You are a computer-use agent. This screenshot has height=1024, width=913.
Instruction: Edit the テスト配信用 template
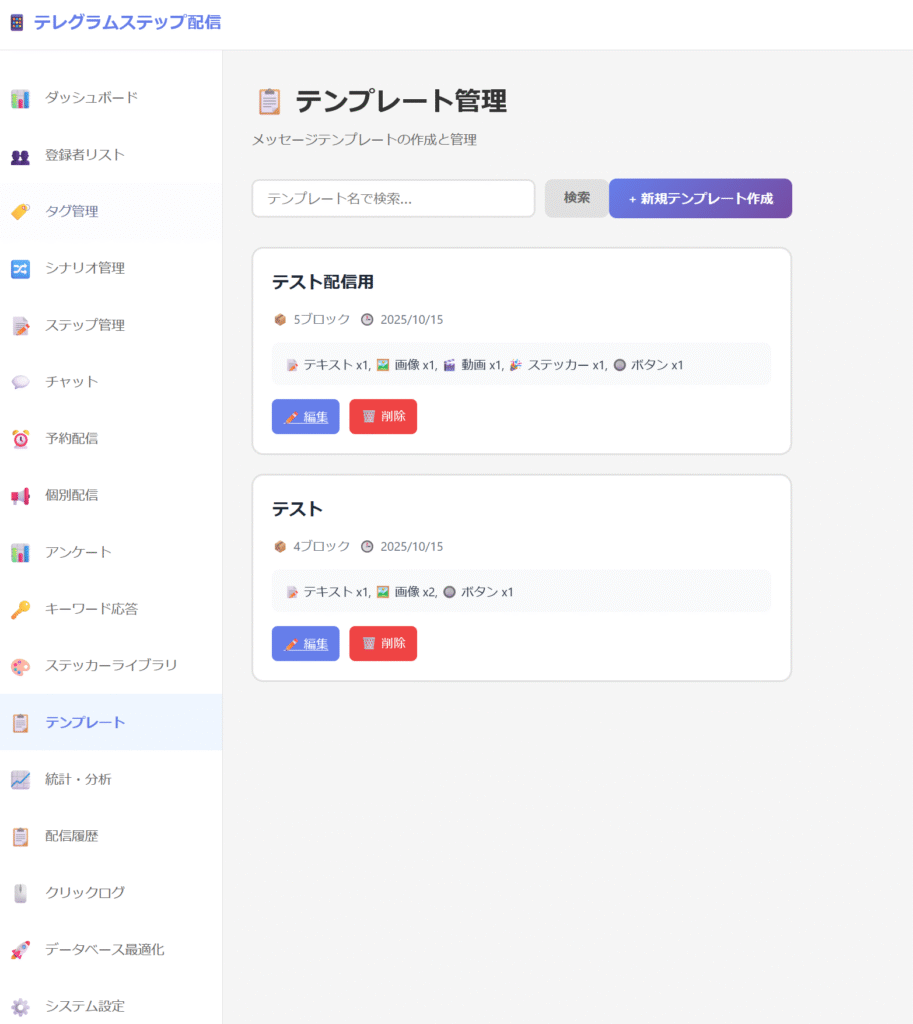[x=306, y=417]
